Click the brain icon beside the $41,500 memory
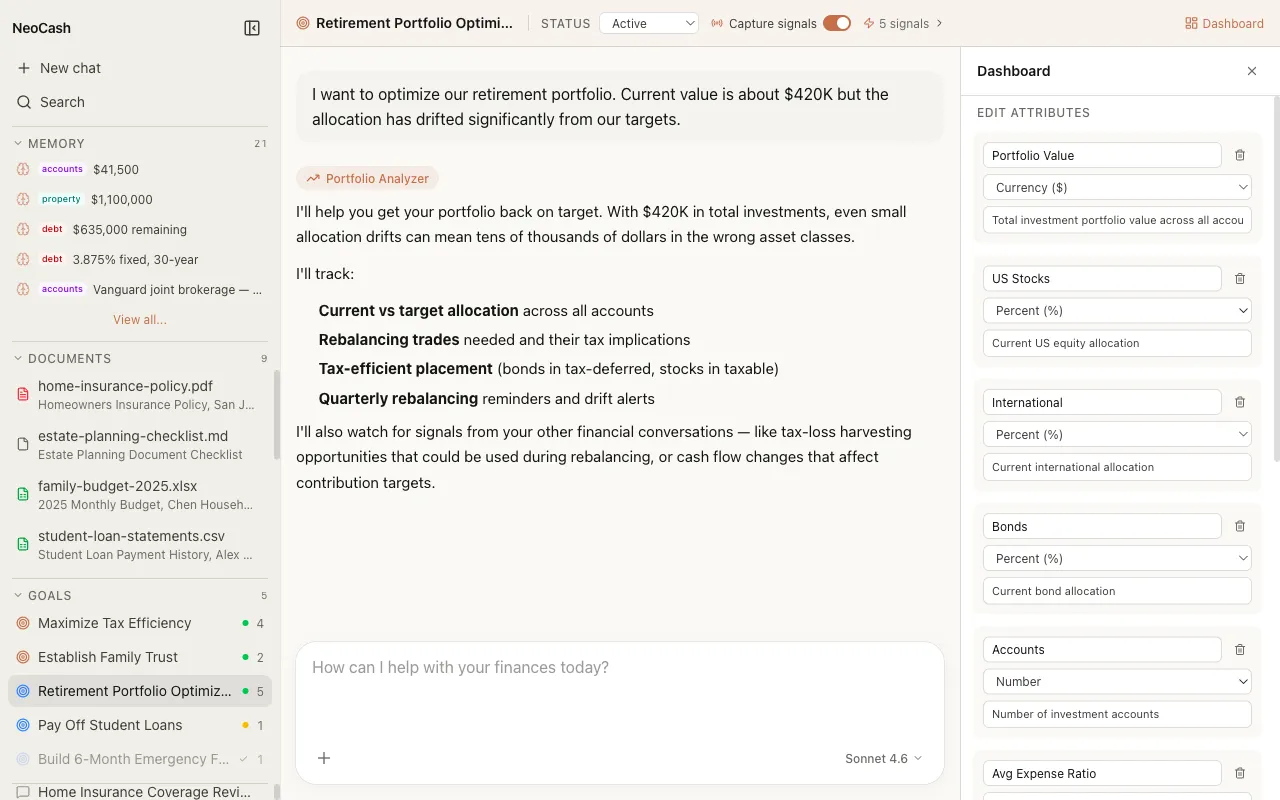Image resolution: width=1280 pixels, height=800 pixels. pos(21,169)
